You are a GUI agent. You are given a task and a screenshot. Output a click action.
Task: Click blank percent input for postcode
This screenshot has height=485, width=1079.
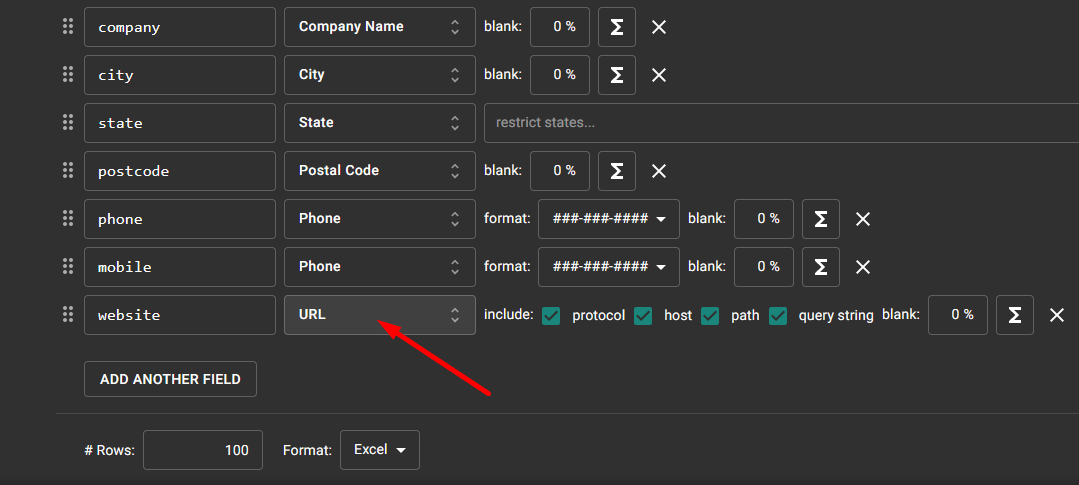click(x=559, y=171)
